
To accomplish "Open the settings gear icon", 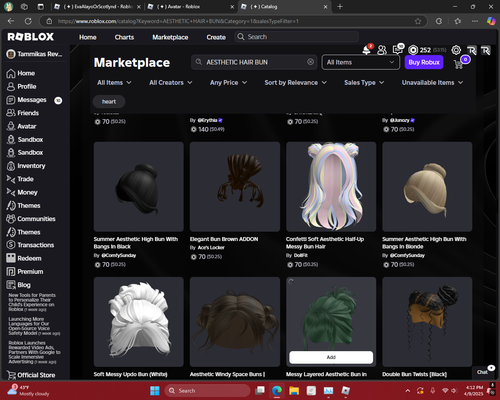I will point(456,50).
